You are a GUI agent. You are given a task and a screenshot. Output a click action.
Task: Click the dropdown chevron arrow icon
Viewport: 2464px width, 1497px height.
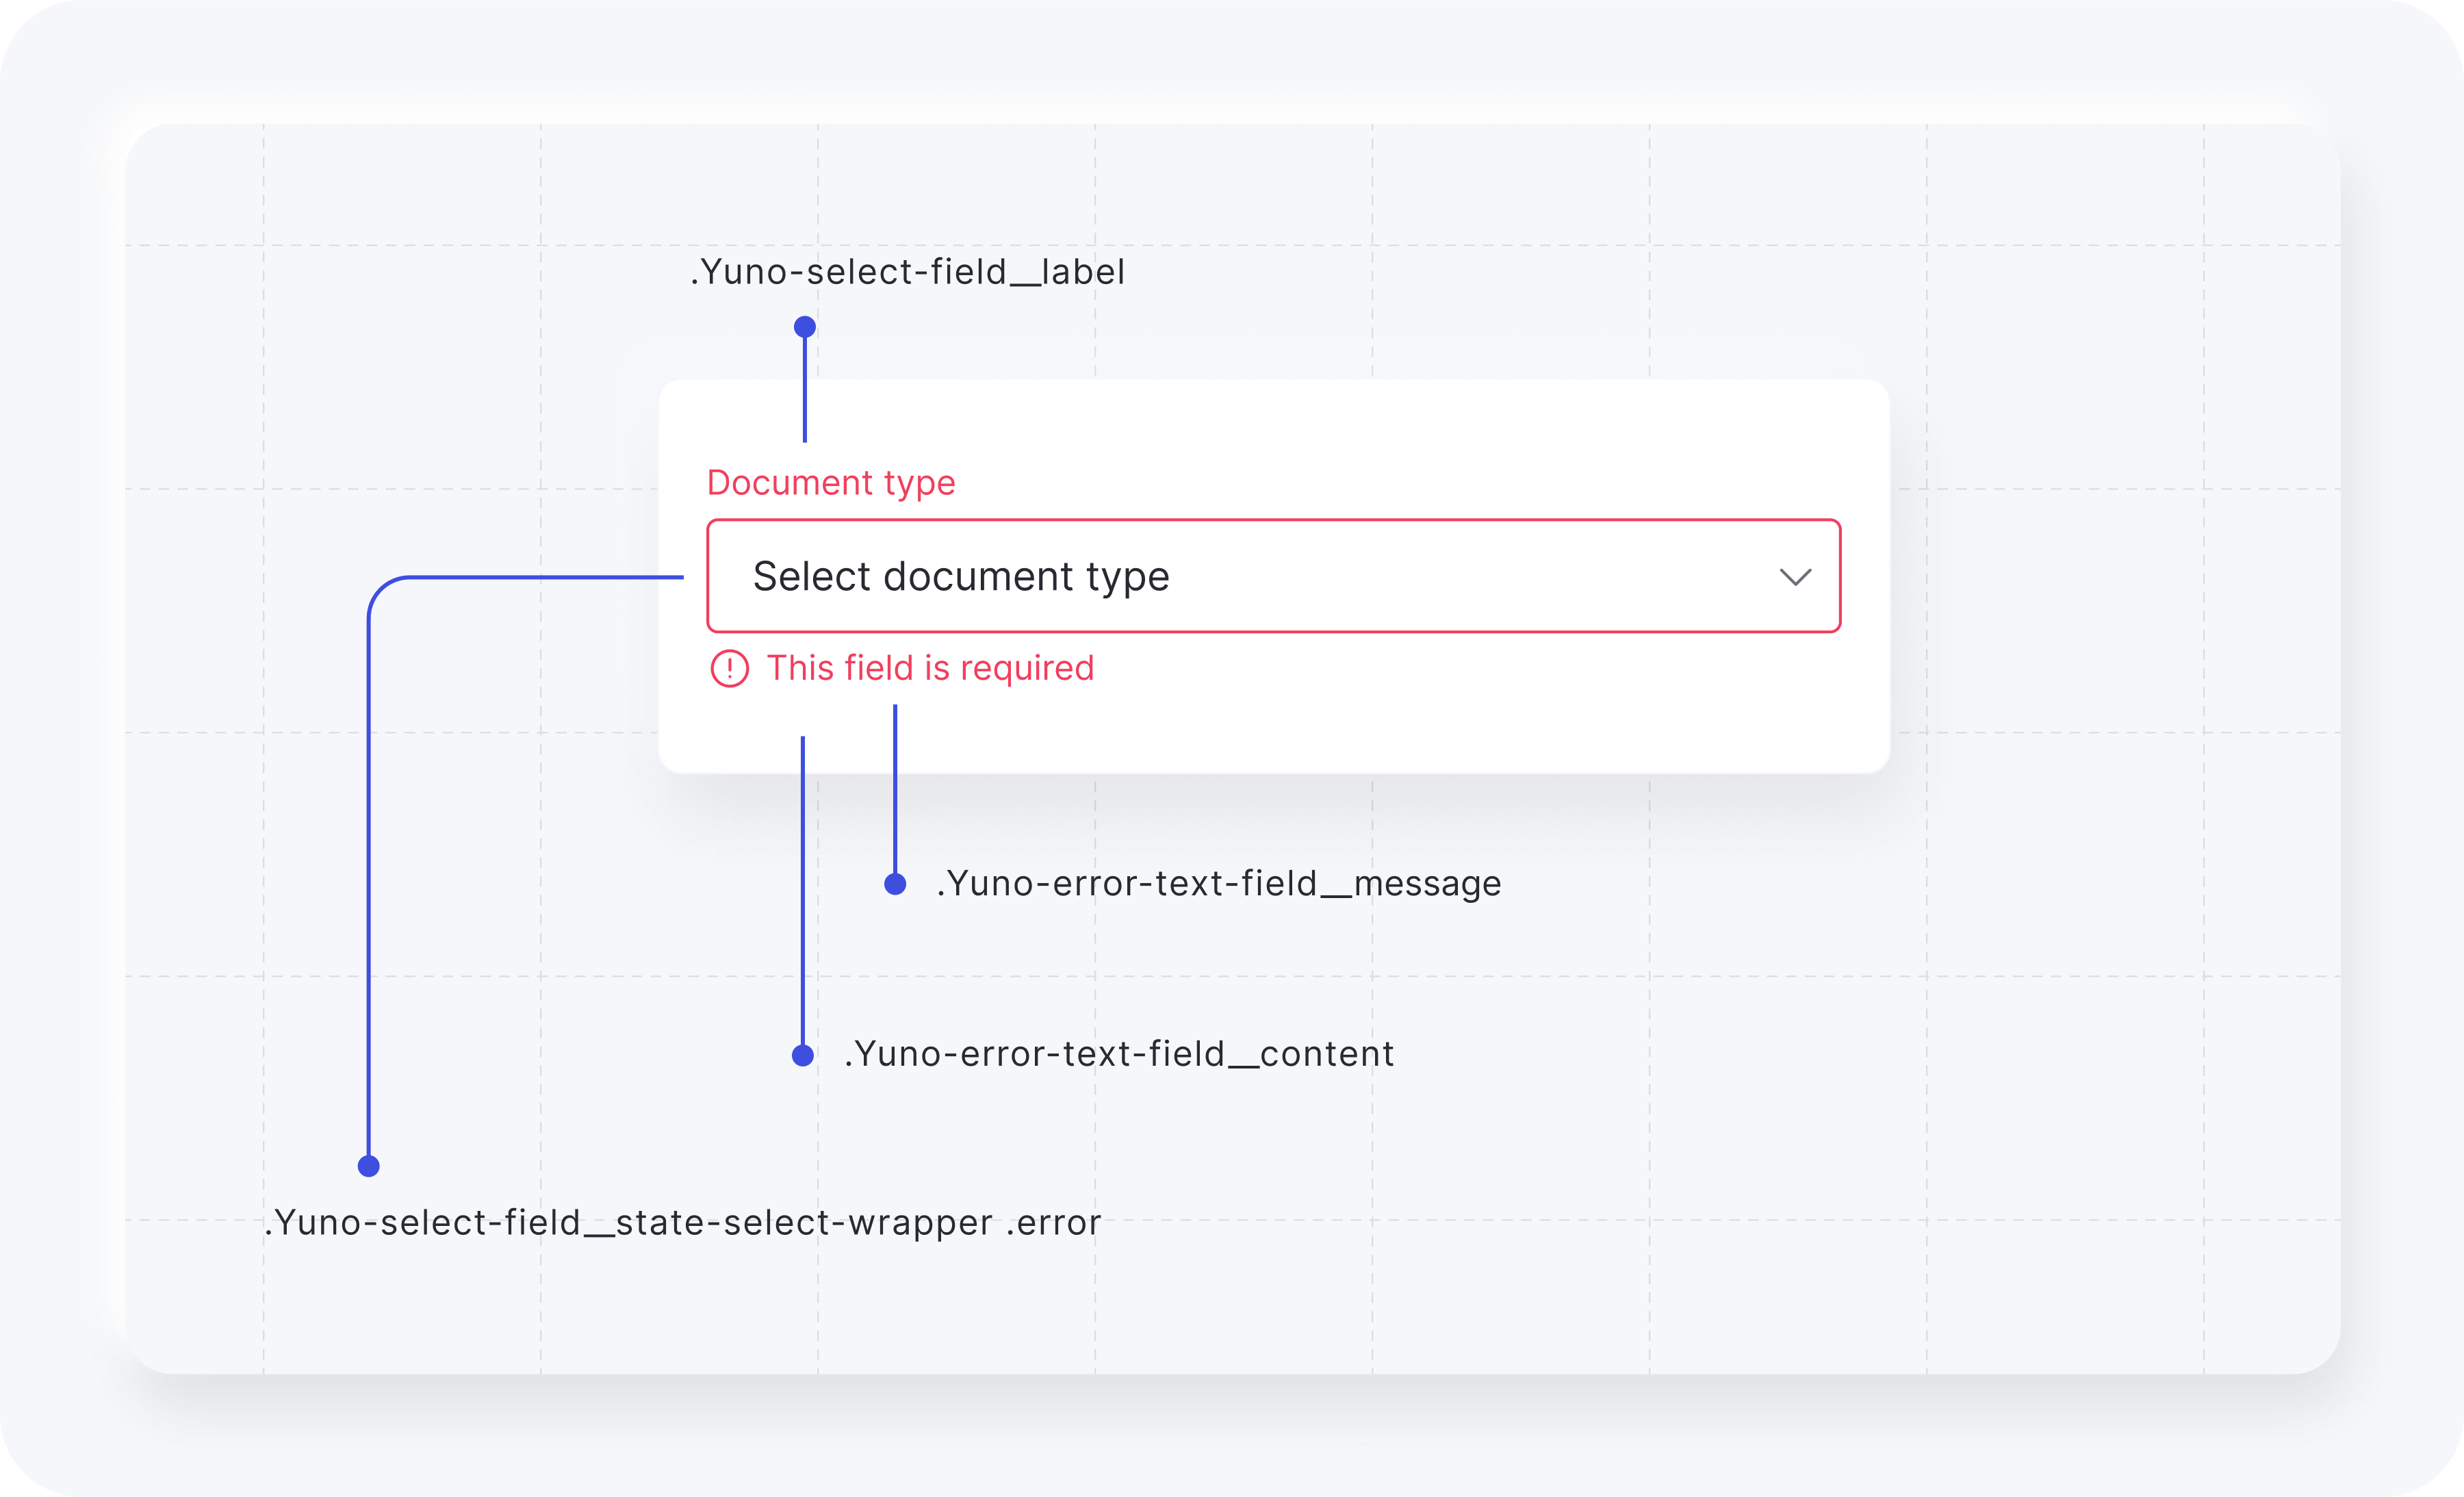click(x=1795, y=577)
